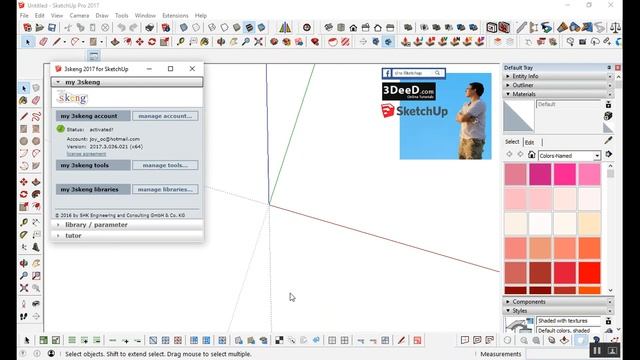Toggle Monochrome face style icon
The image size is (640, 360).
pyautogui.click(x=261, y=28)
